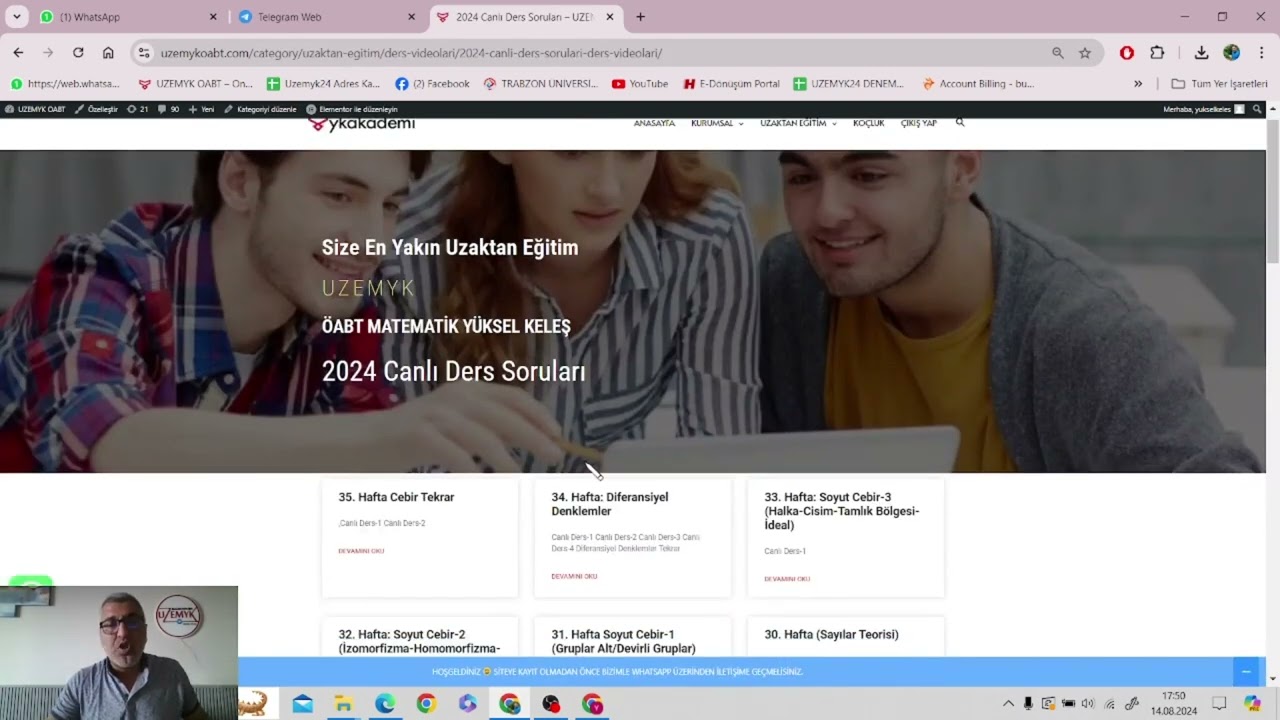
Task: Open the zoom magnifier in the address bar
Action: [1058, 53]
